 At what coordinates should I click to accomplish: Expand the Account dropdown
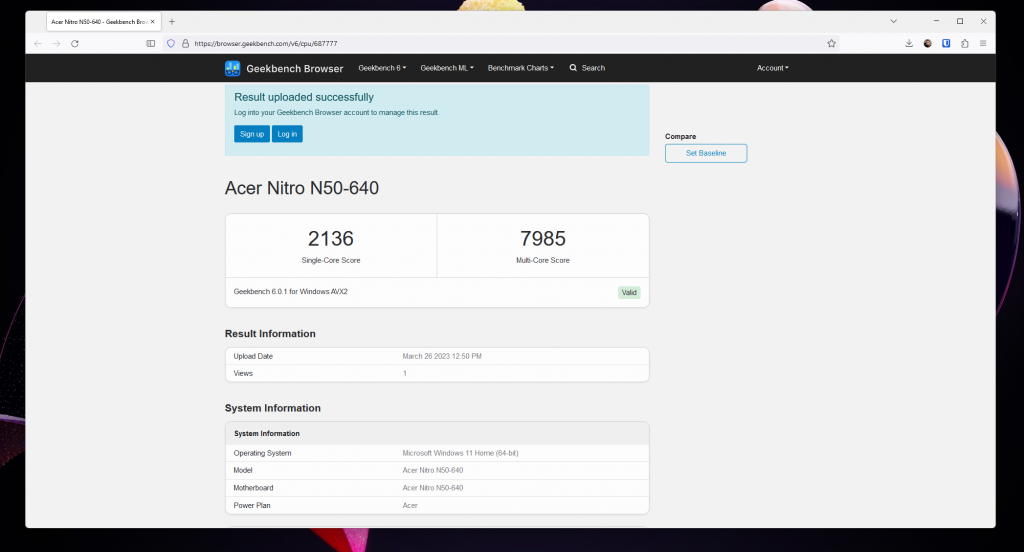[773, 68]
